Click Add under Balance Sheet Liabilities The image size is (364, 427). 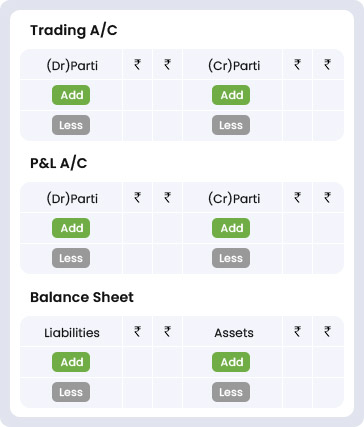pos(71,362)
